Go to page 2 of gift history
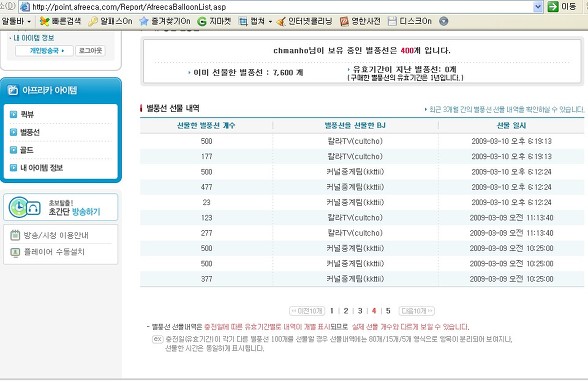Viewport: 588px width, 382px height. (x=346, y=311)
